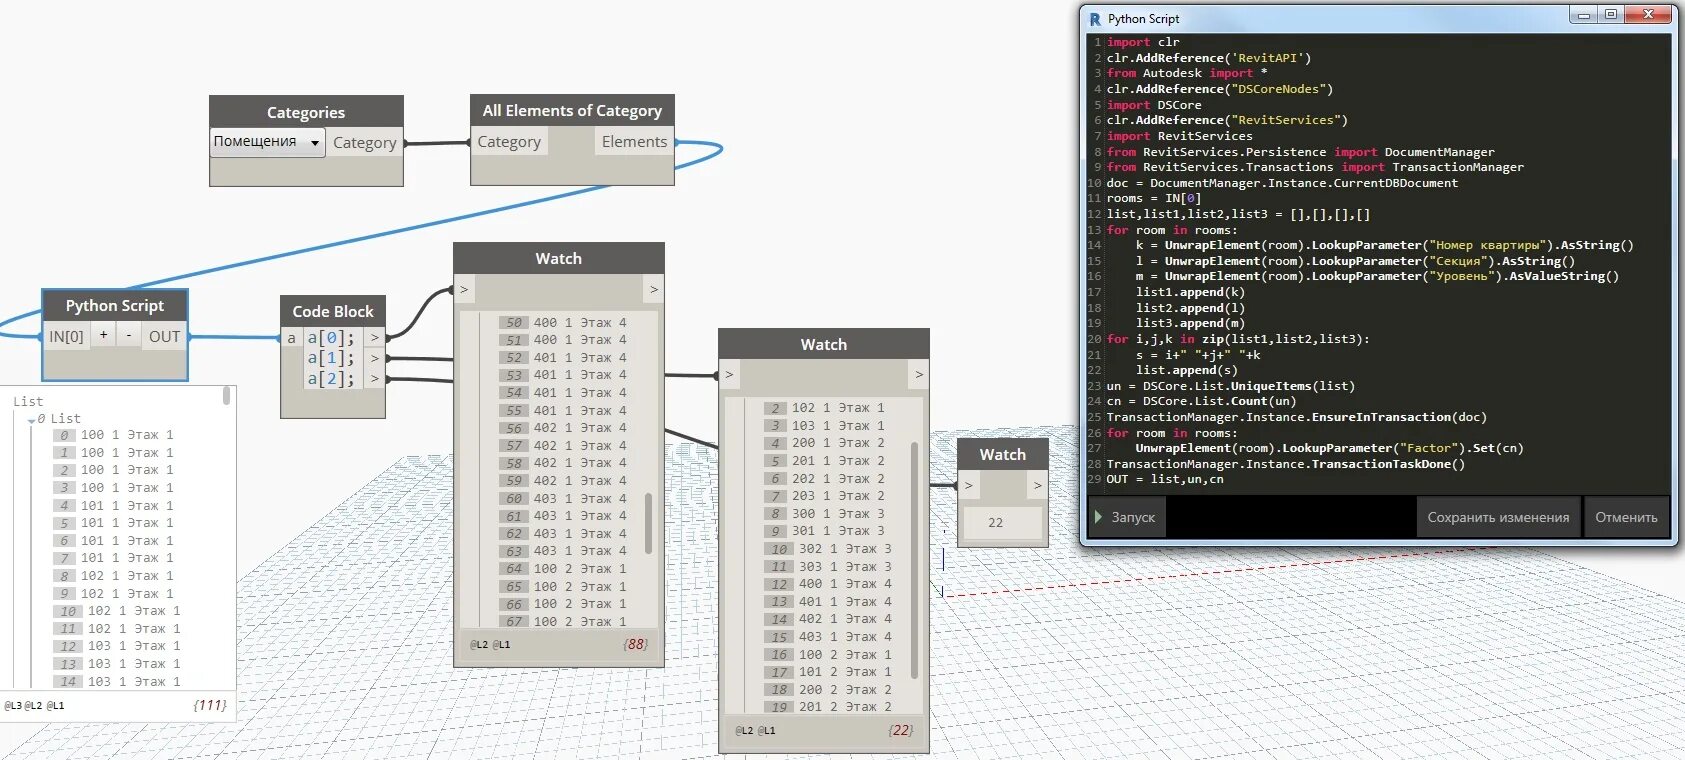The width and height of the screenshot is (1685, 760).
Task: Minimize the Python Script editor window
Action: coord(1582,14)
